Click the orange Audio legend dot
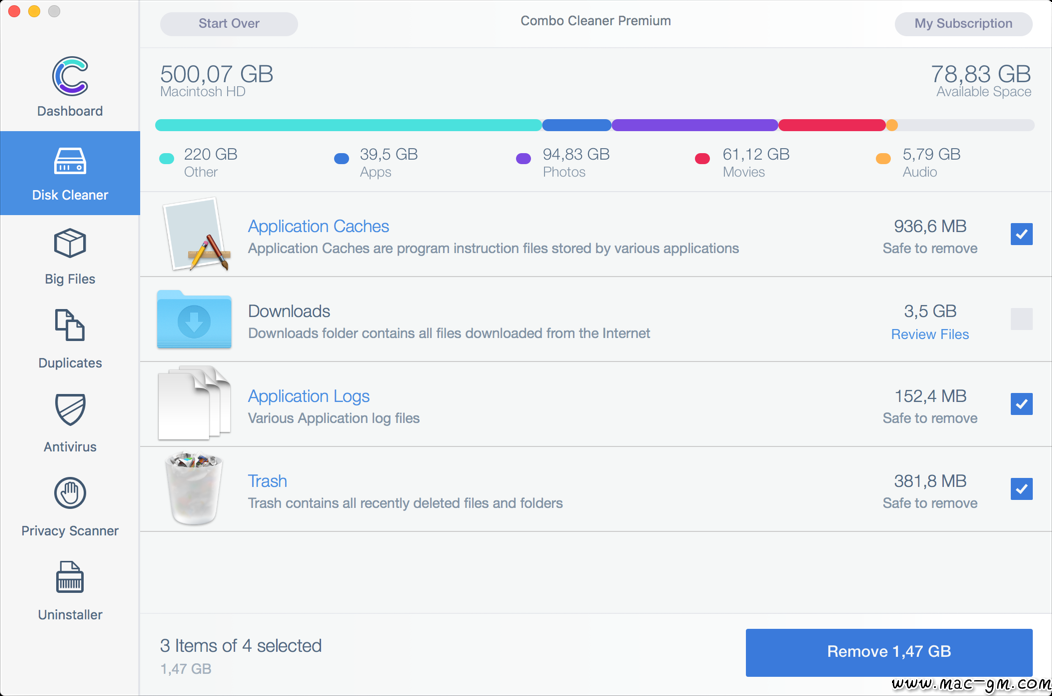Image resolution: width=1052 pixels, height=696 pixels. coord(884,158)
